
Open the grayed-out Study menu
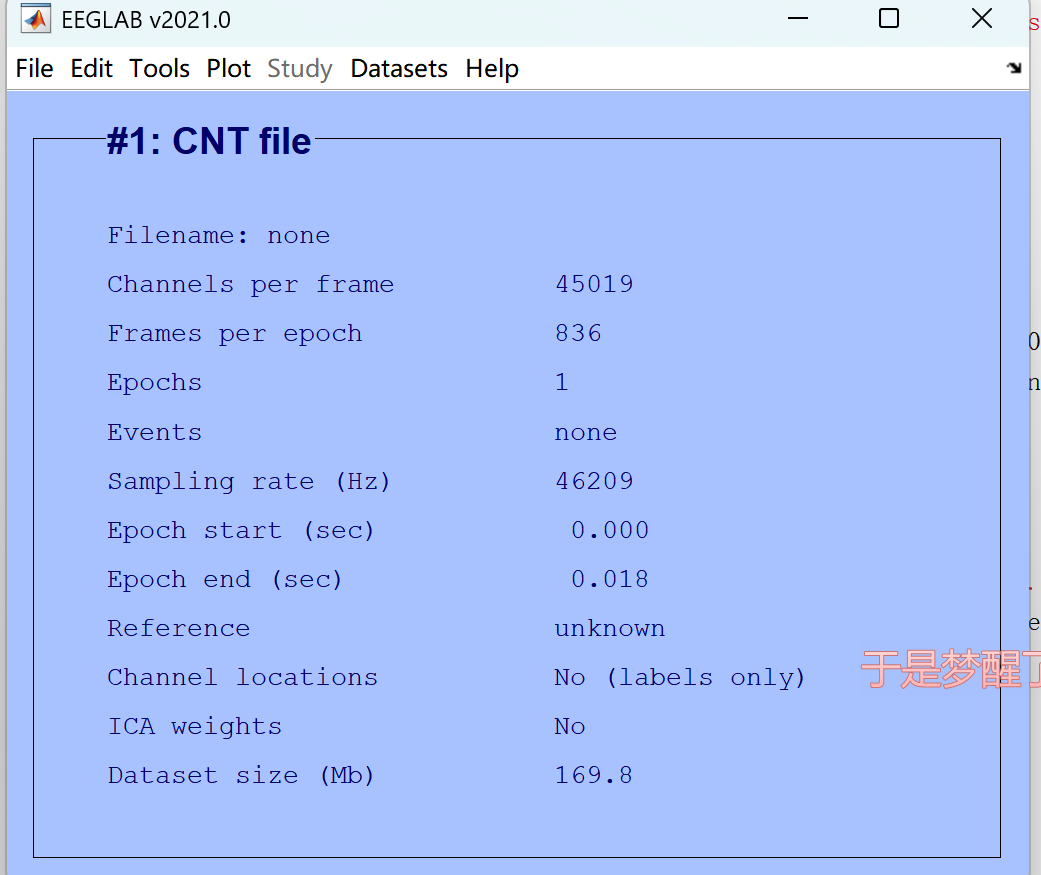pos(300,69)
